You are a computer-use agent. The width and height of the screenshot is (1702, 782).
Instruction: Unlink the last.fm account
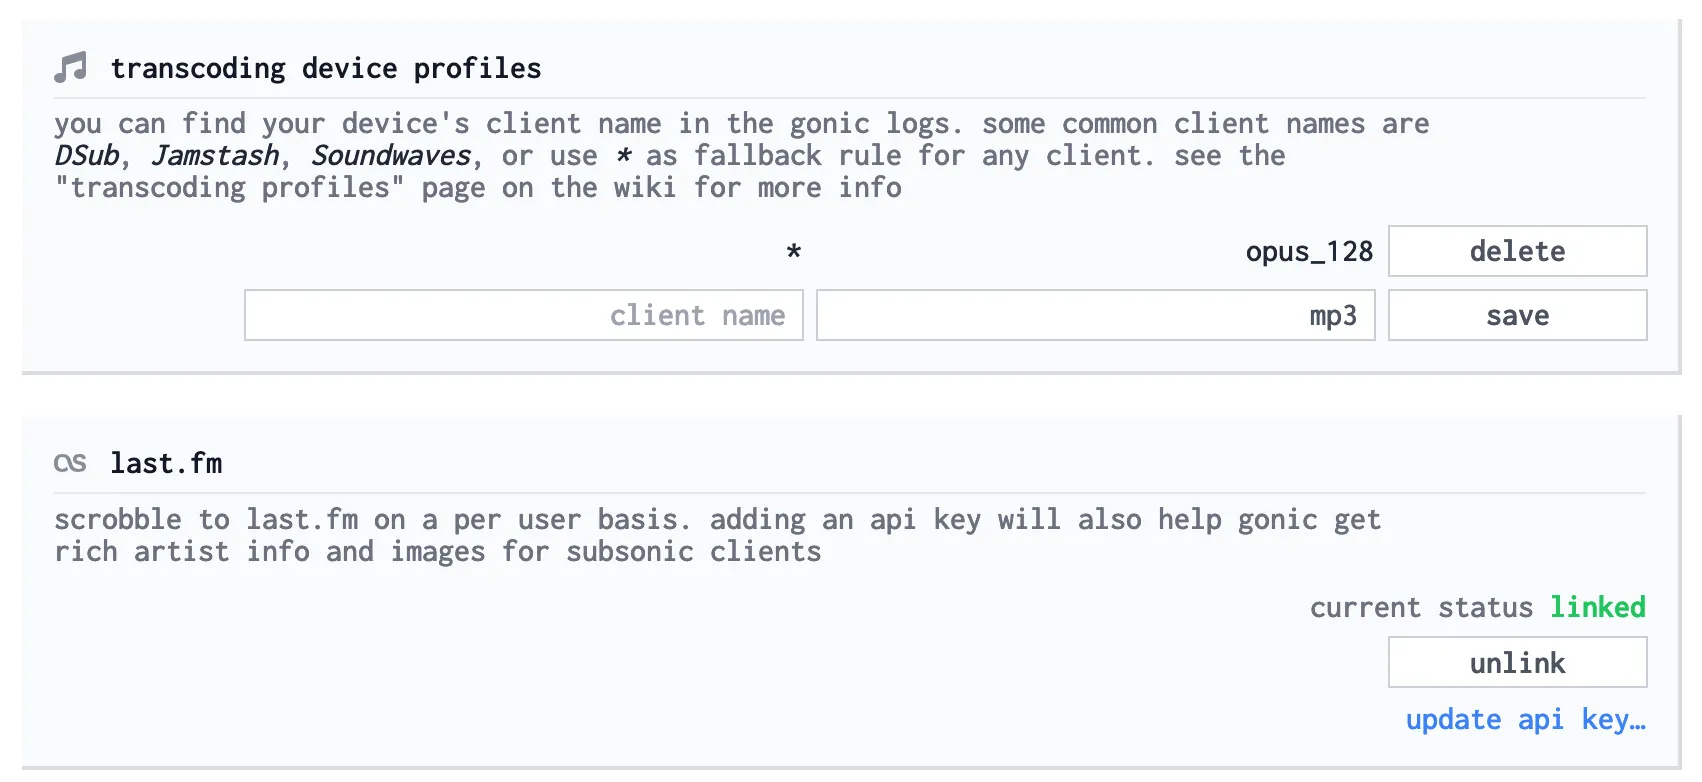coord(1517,663)
